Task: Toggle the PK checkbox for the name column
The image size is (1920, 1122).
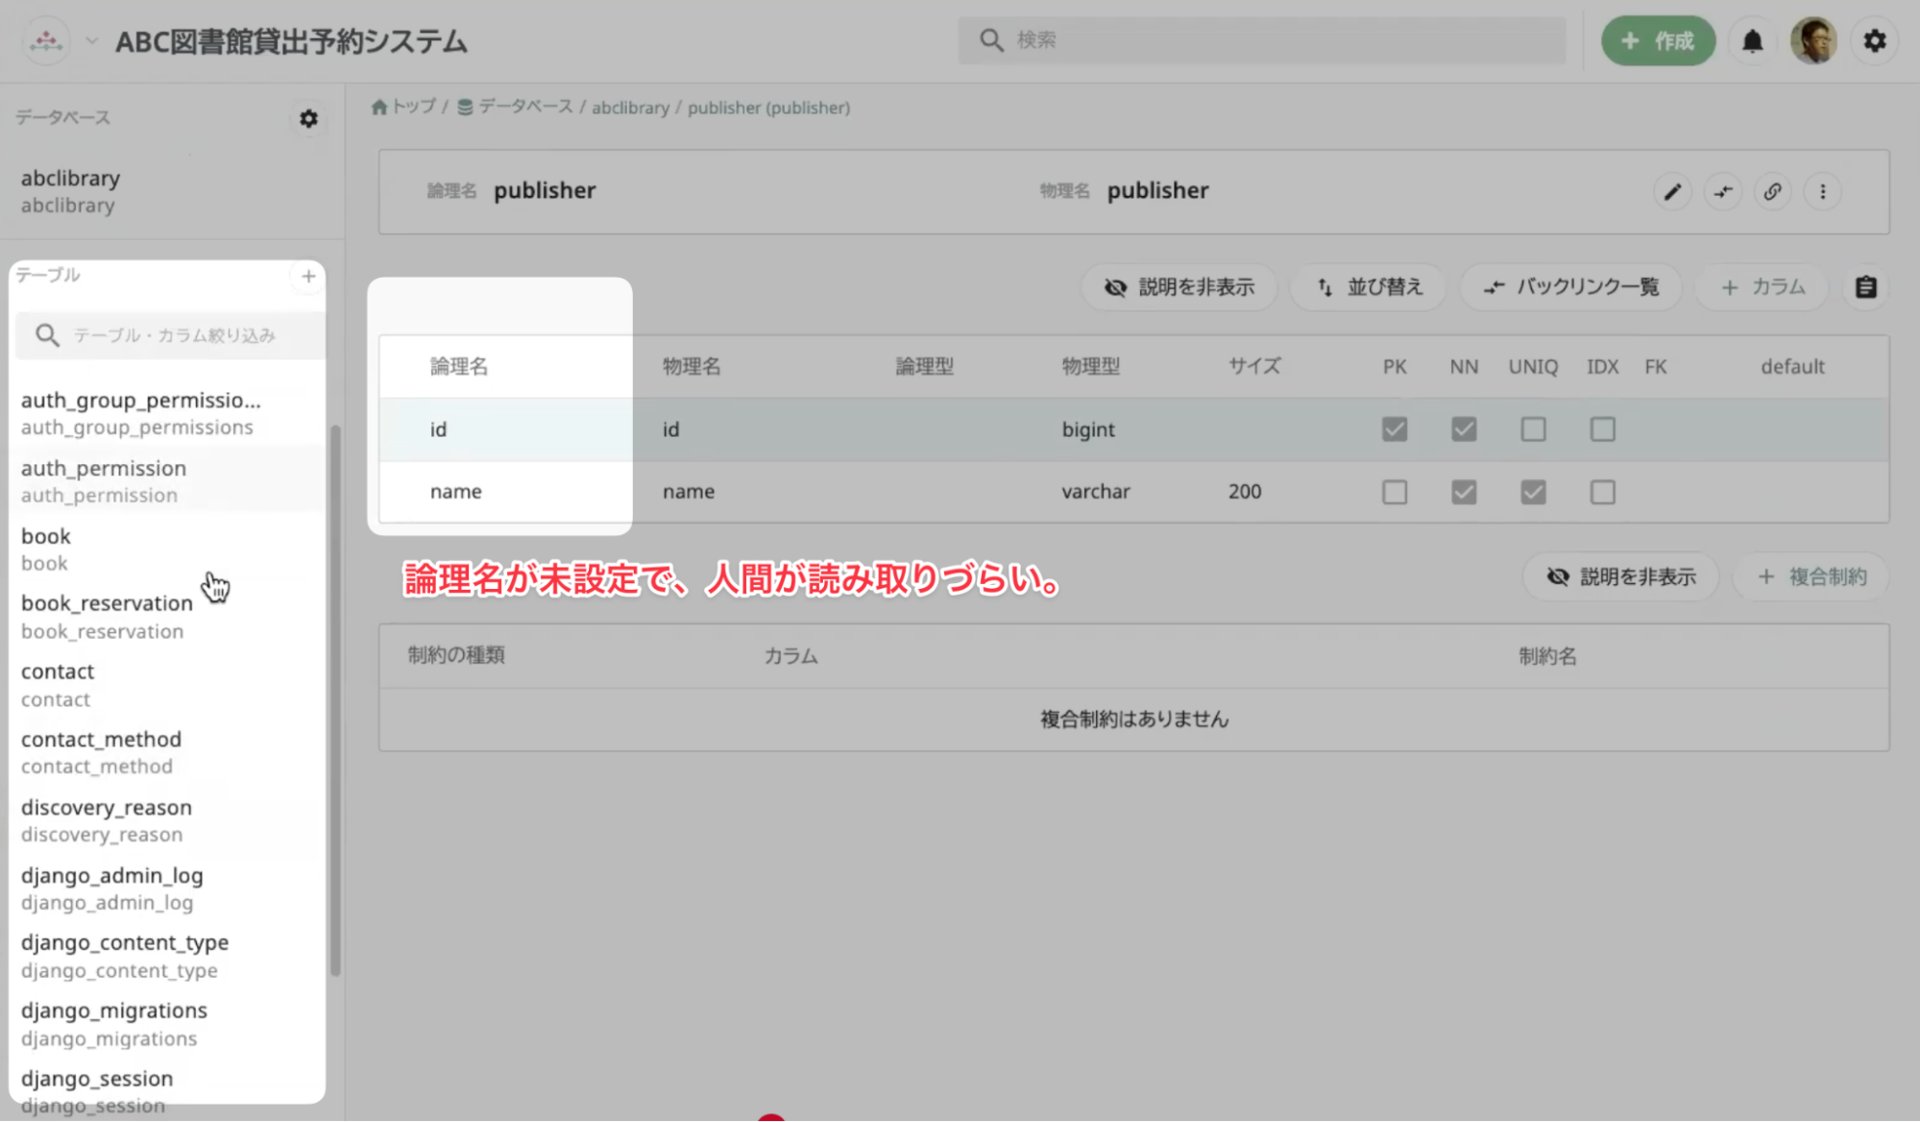Action: point(1394,492)
